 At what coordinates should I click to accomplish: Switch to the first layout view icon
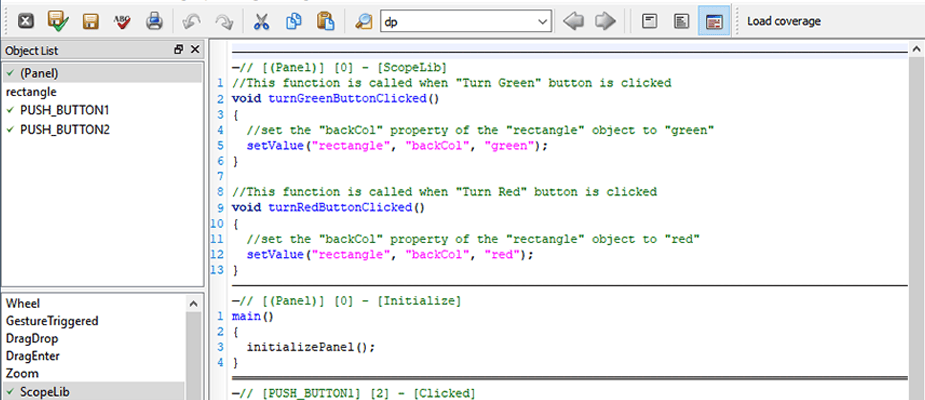pos(650,22)
